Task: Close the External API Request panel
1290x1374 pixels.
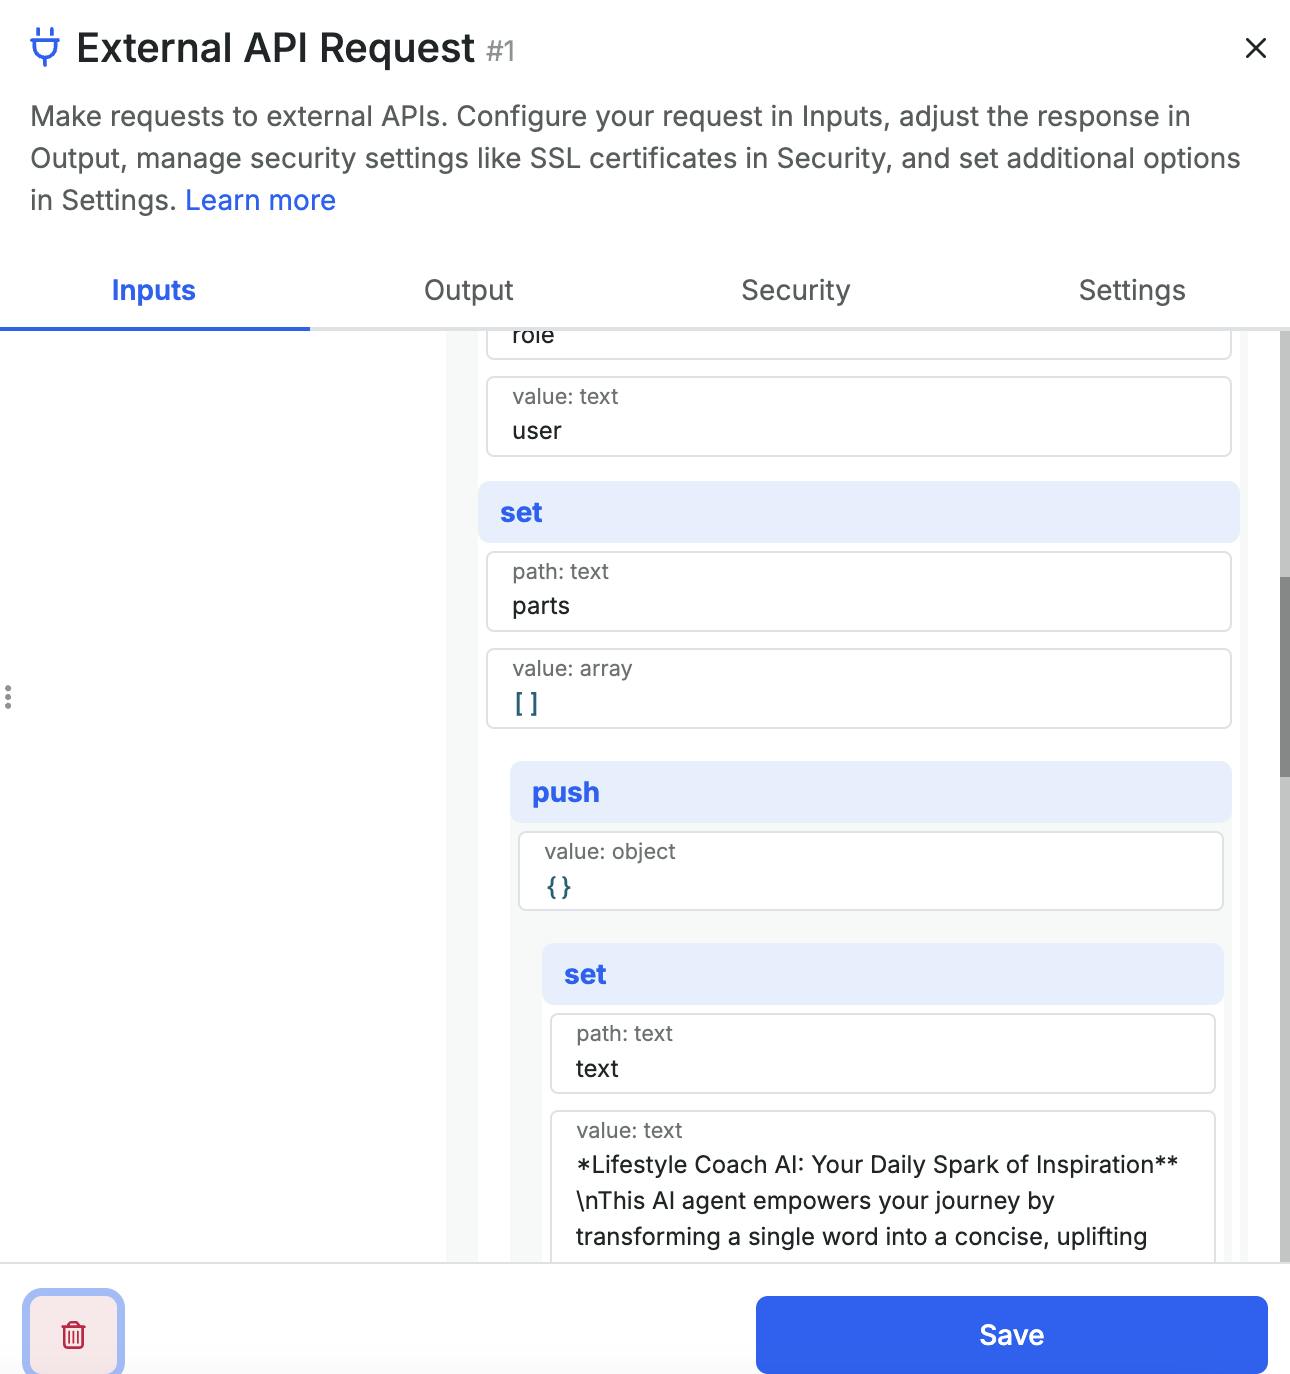Action: click(x=1255, y=48)
